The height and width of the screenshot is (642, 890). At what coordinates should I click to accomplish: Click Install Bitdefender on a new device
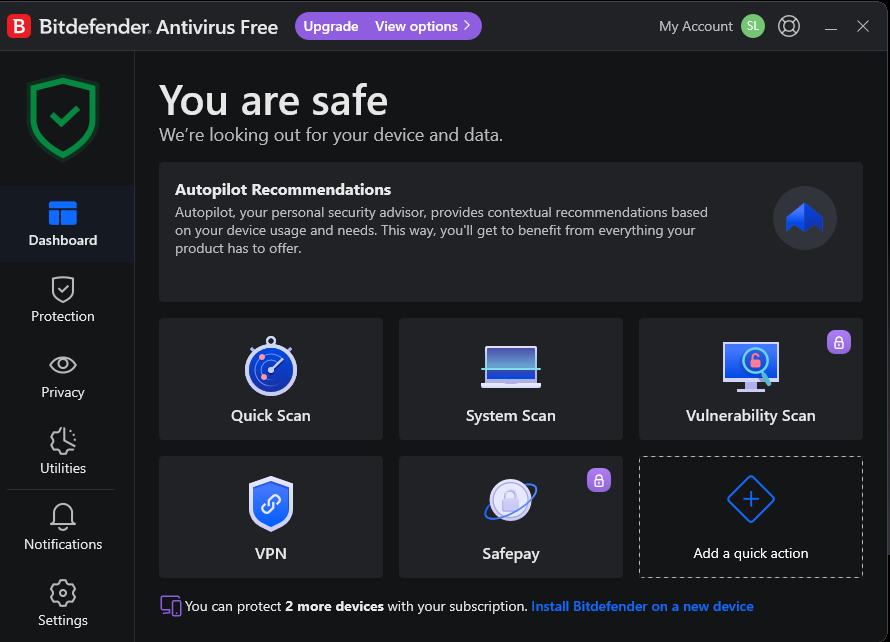pyautogui.click(x=642, y=606)
